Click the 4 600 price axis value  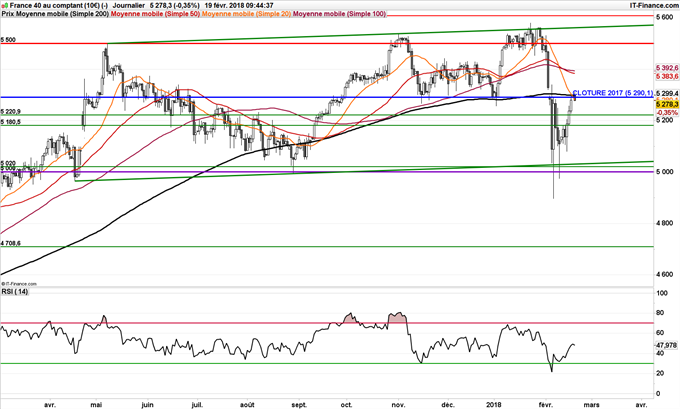pyautogui.click(x=665, y=275)
